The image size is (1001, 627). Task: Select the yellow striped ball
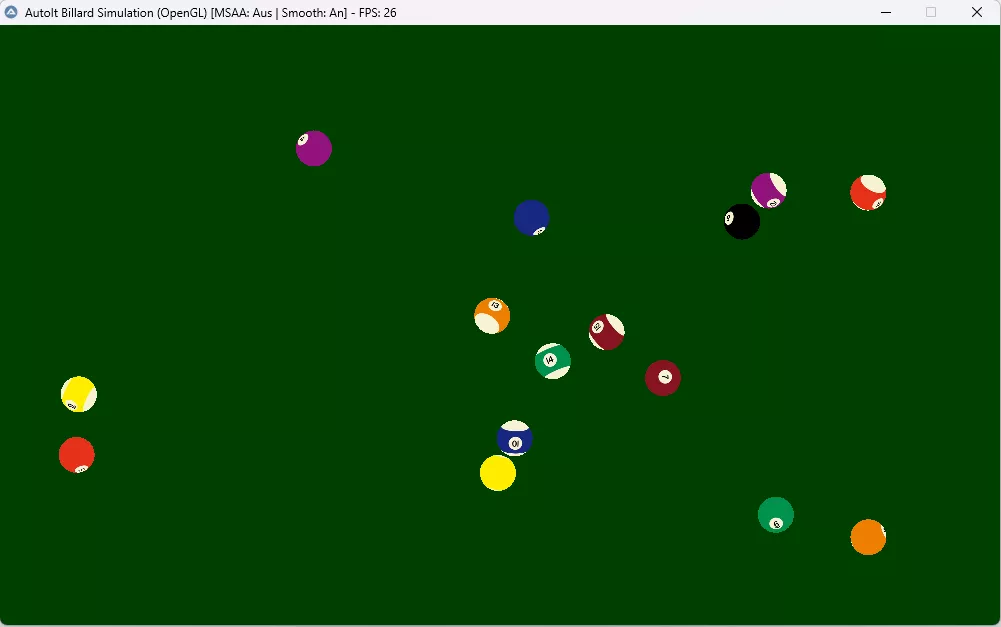pos(79,394)
